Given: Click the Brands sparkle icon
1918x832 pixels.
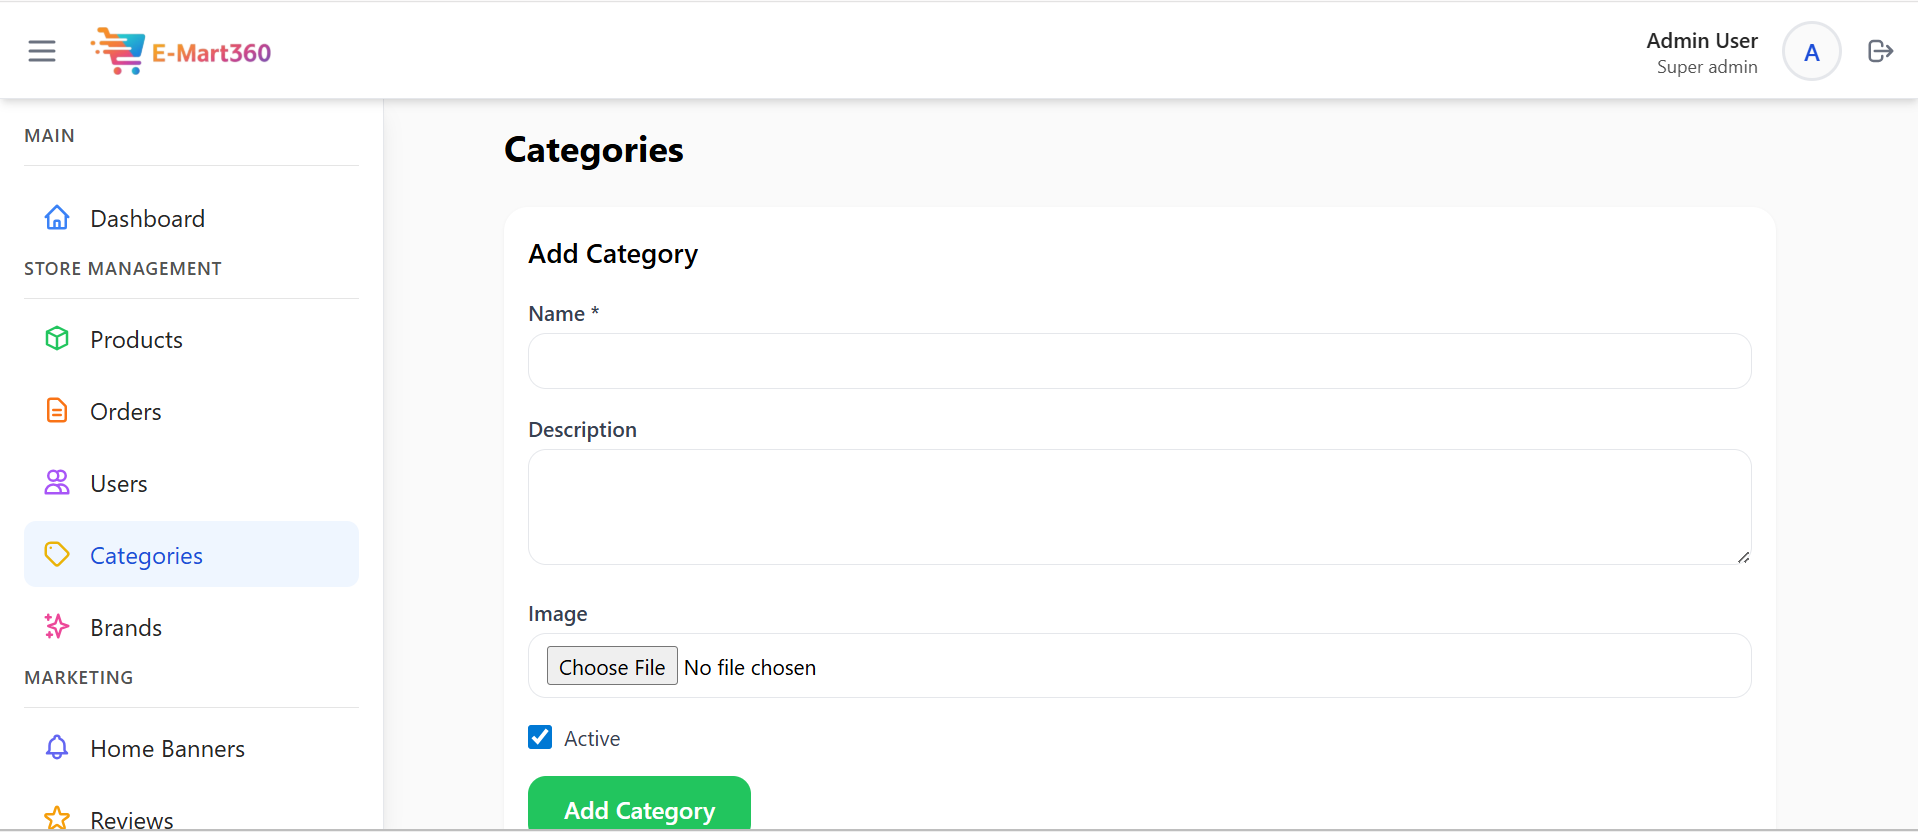Looking at the screenshot, I should (x=57, y=626).
